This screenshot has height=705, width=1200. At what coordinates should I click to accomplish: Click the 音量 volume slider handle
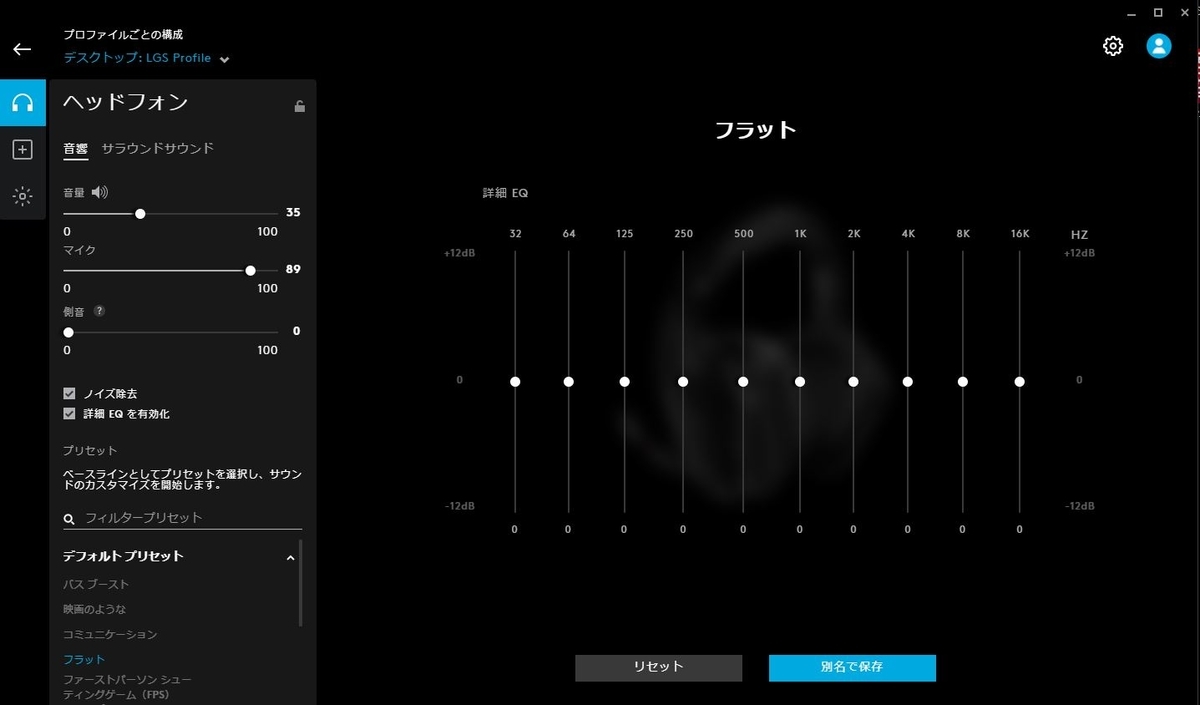pos(140,213)
